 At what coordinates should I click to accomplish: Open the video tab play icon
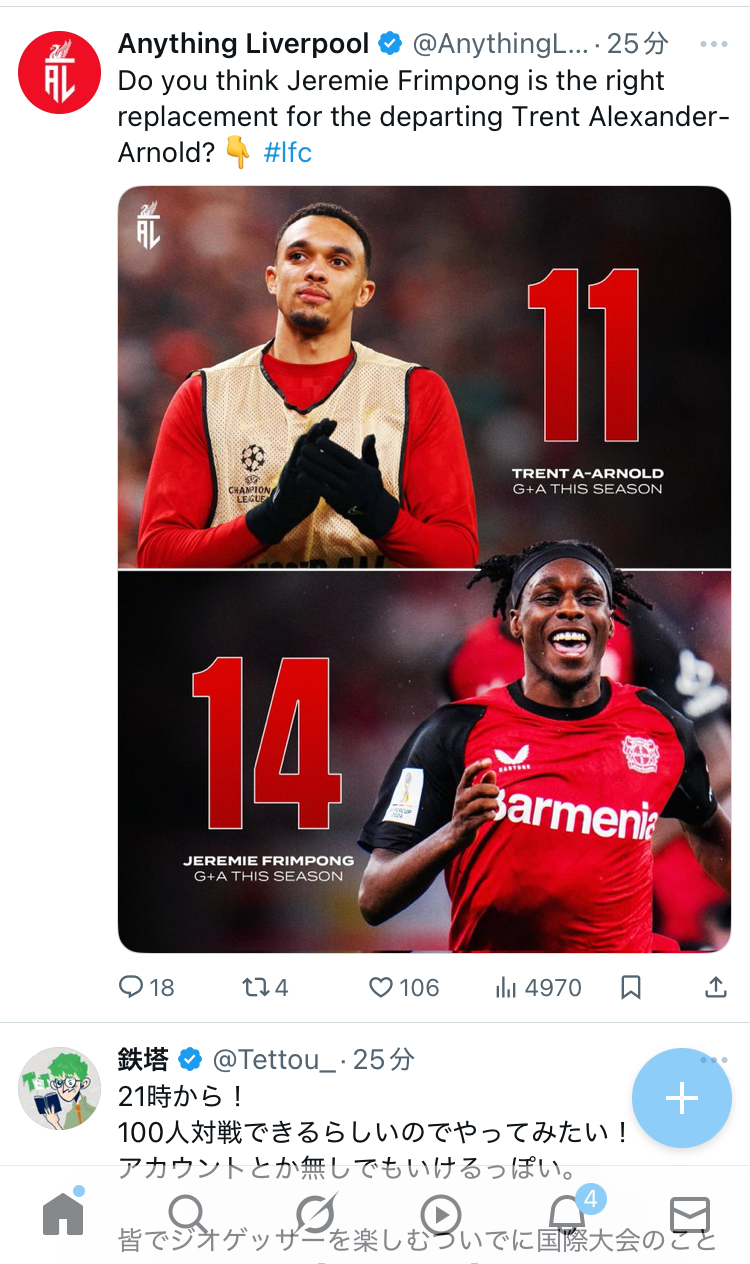point(440,1215)
